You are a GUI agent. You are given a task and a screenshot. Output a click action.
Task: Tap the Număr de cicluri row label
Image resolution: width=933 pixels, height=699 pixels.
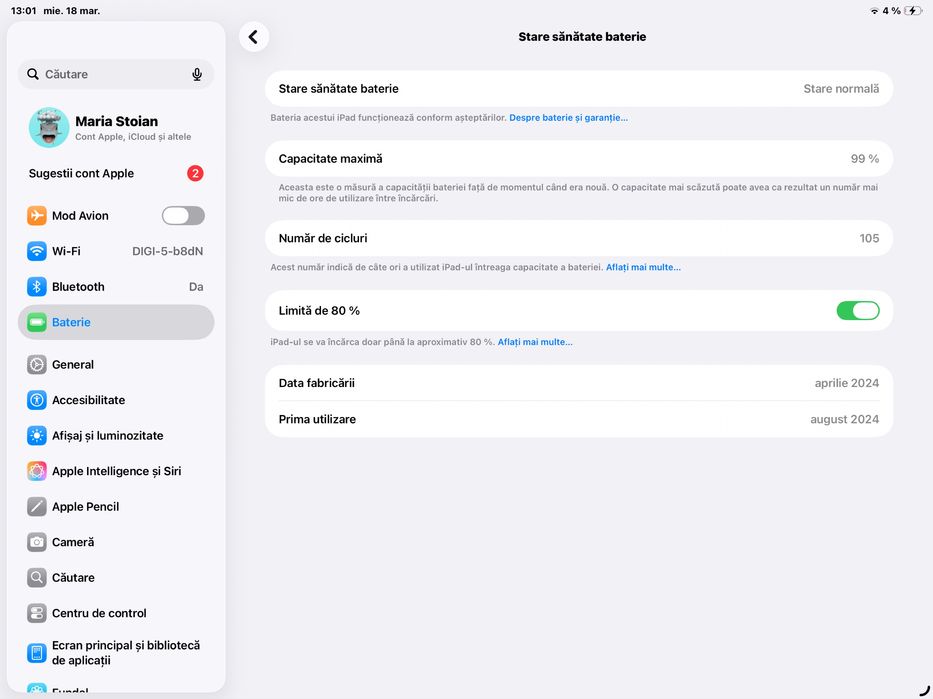(323, 239)
